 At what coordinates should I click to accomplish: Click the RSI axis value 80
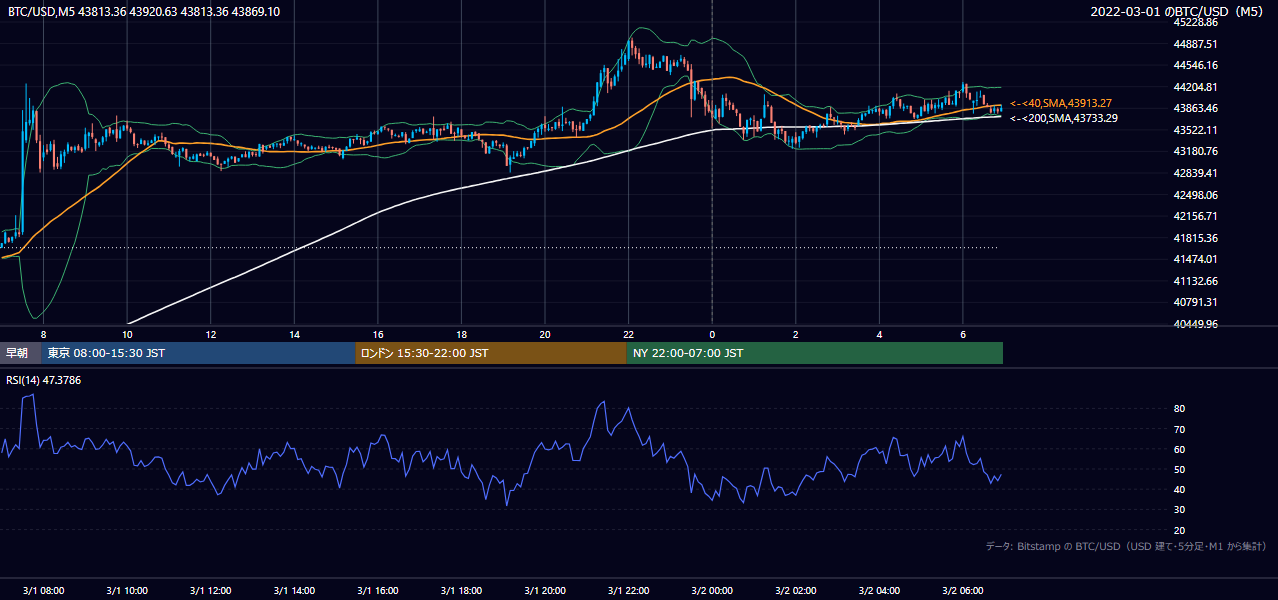[1180, 409]
